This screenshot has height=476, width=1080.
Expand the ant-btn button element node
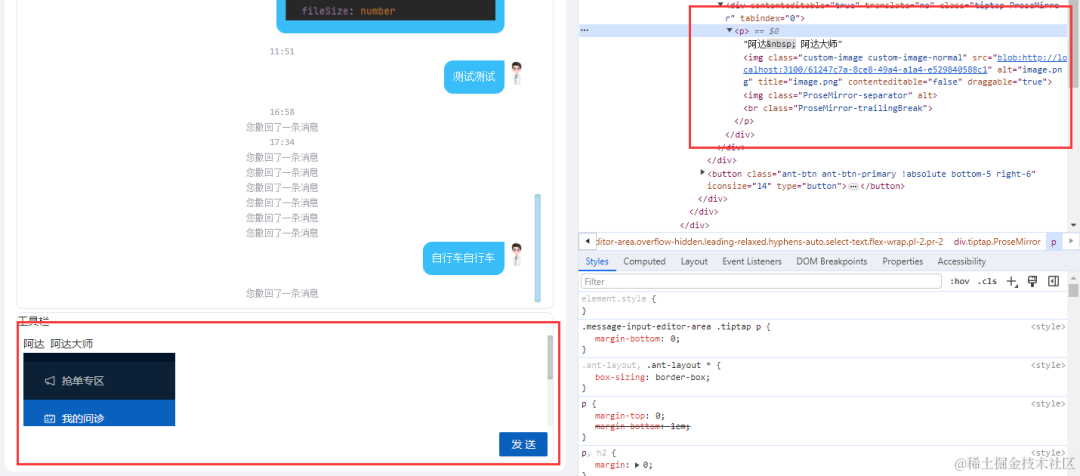tap(703, 172)
